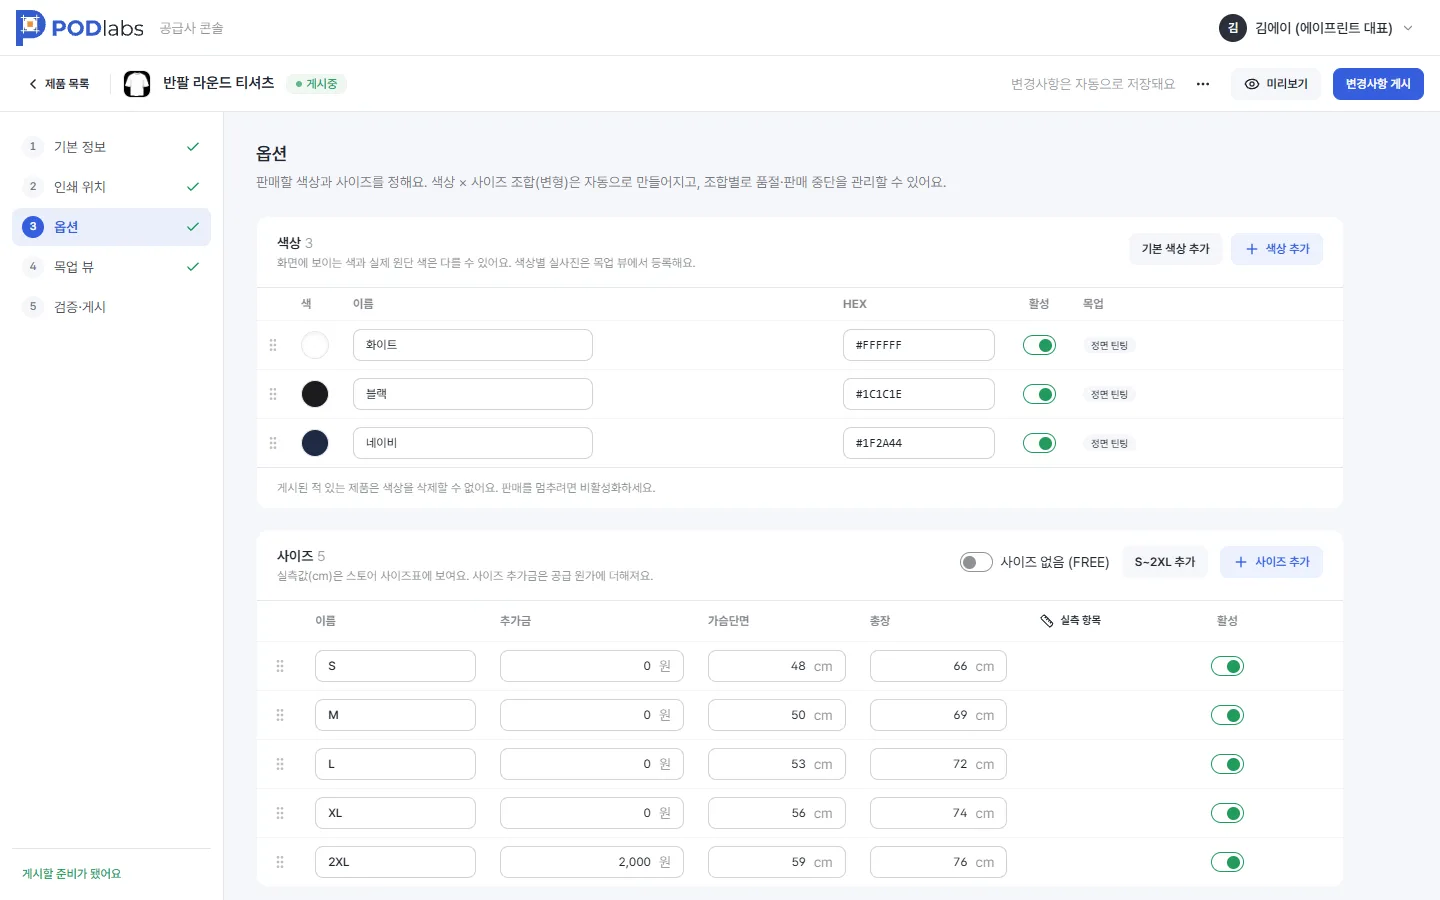
Task: Click the white color swatch
Action: point(315,345)
